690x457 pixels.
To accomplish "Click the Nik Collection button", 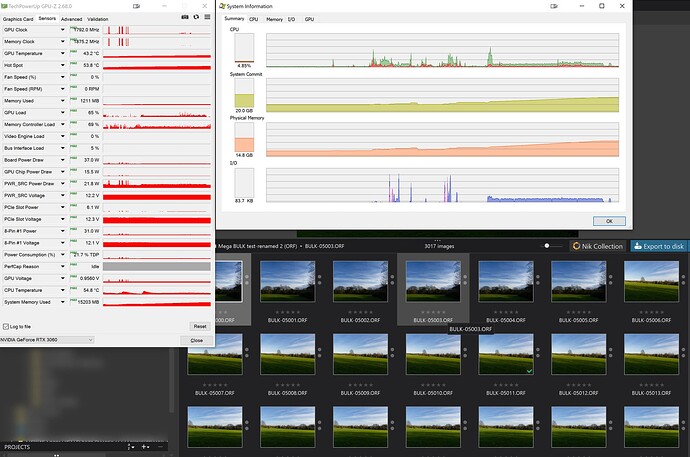I will (x=598, y=246).
